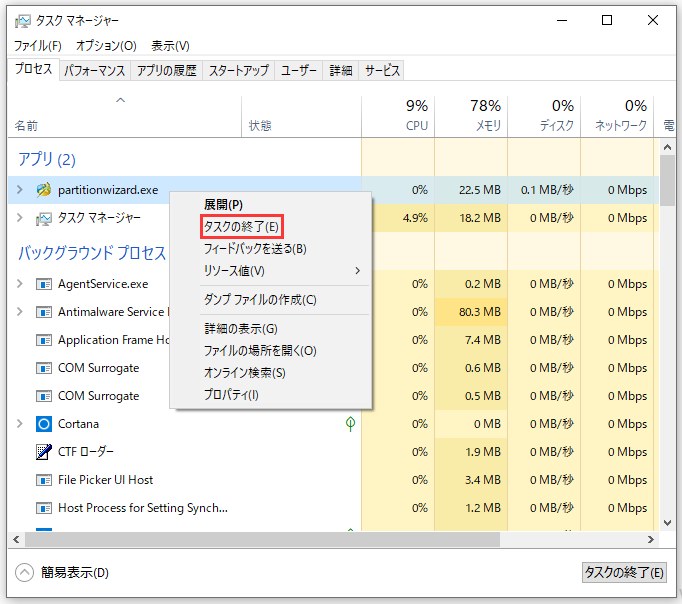Screen dimensions: 682x604
Task: Select ファイルの場所を開く(O) menu entry
Action: point(271,350)
